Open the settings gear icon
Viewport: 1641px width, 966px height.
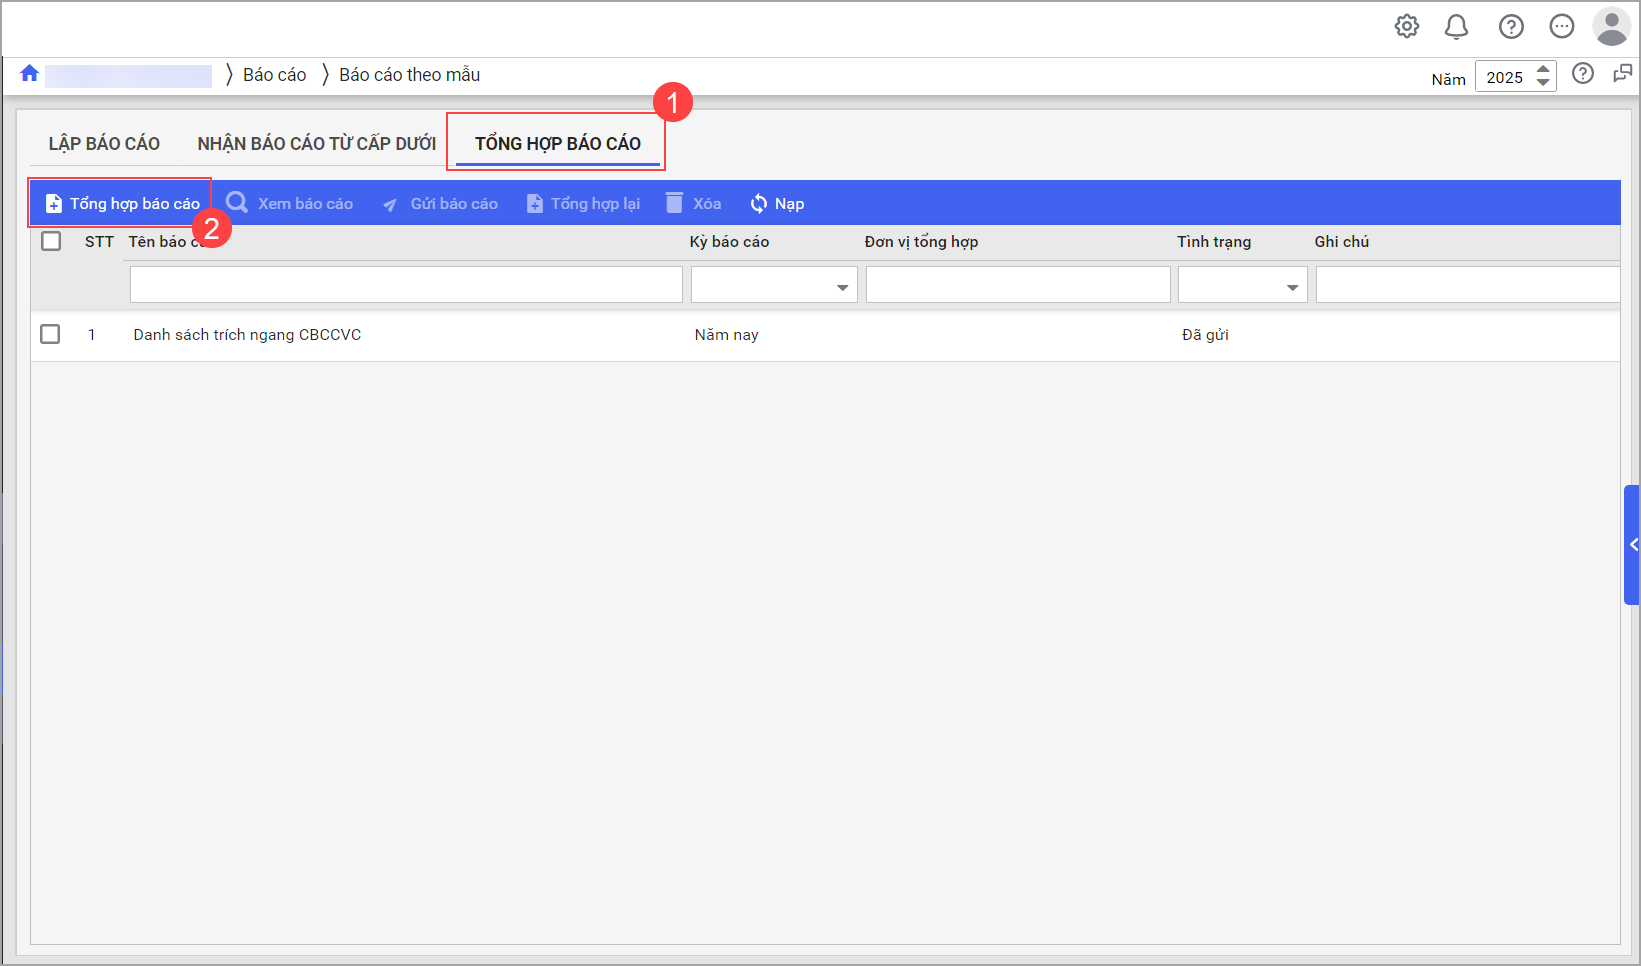(1407, 27)
